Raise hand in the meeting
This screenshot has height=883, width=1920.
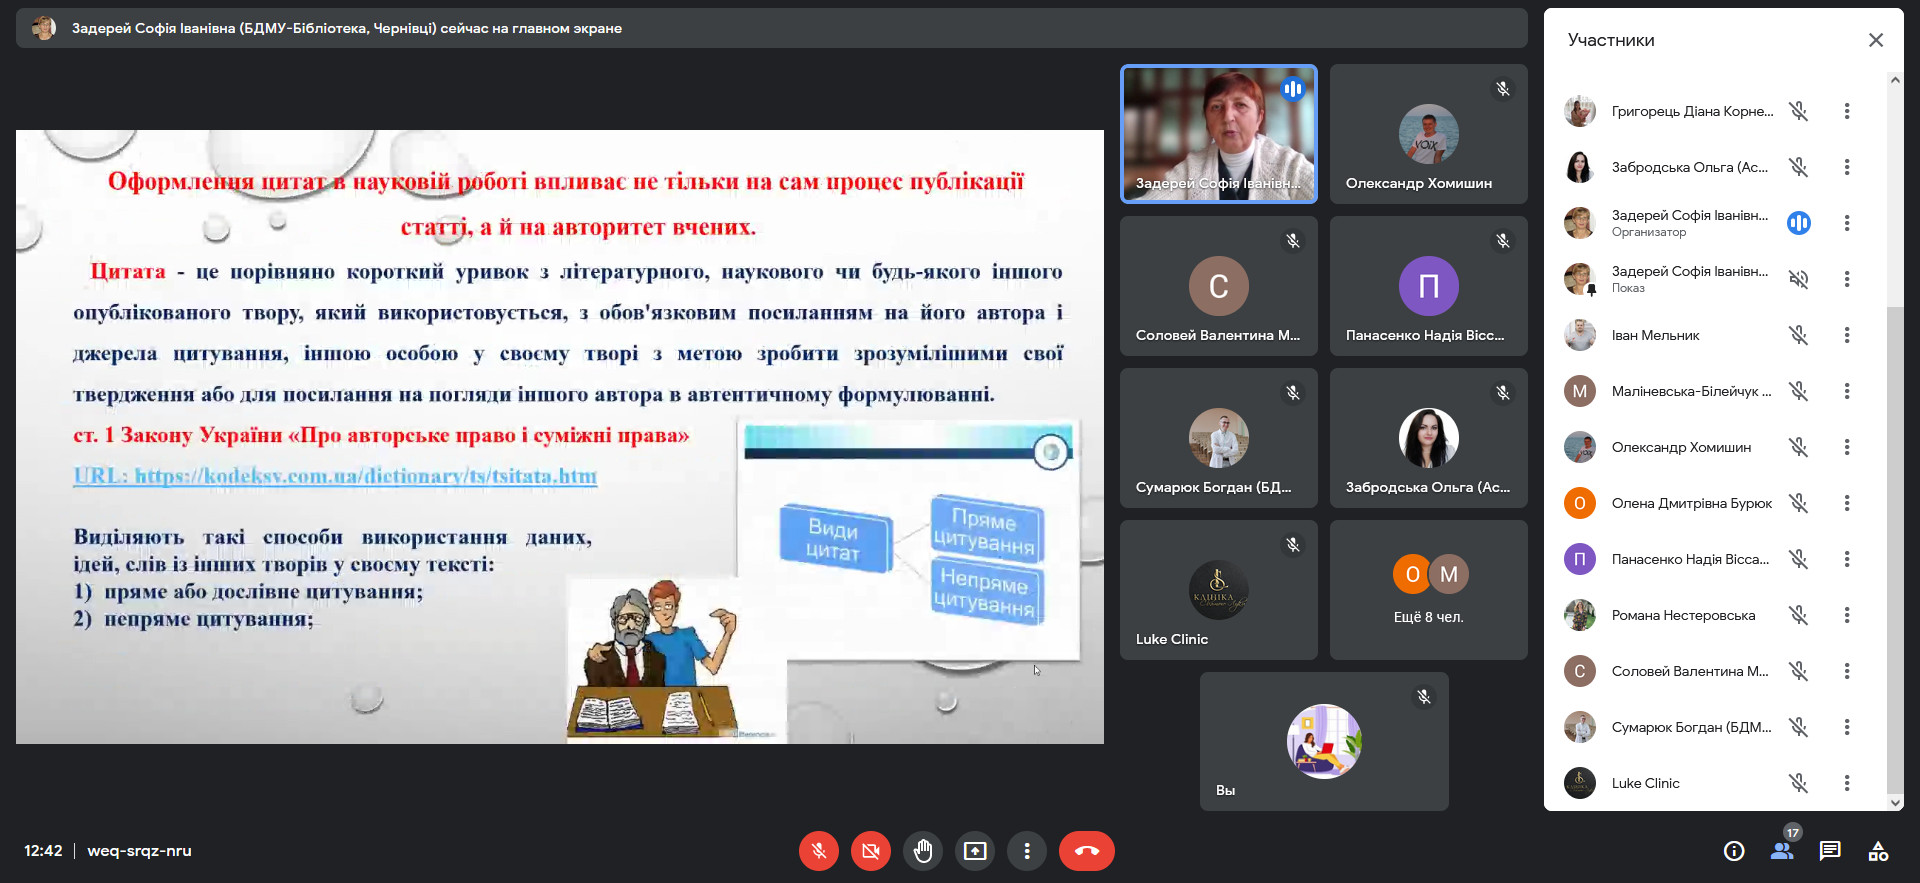(922, 851)
